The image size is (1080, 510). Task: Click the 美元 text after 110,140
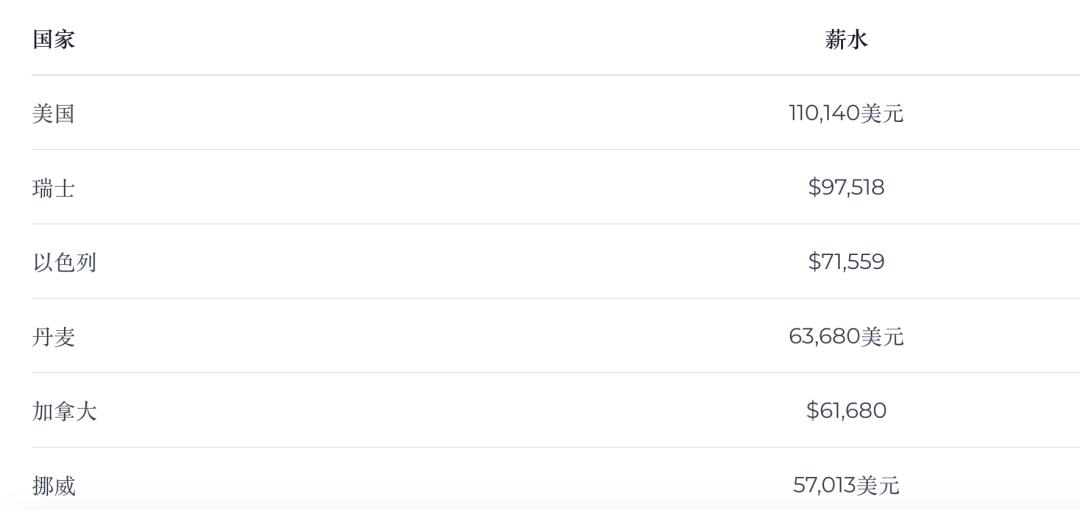point(882,113)
